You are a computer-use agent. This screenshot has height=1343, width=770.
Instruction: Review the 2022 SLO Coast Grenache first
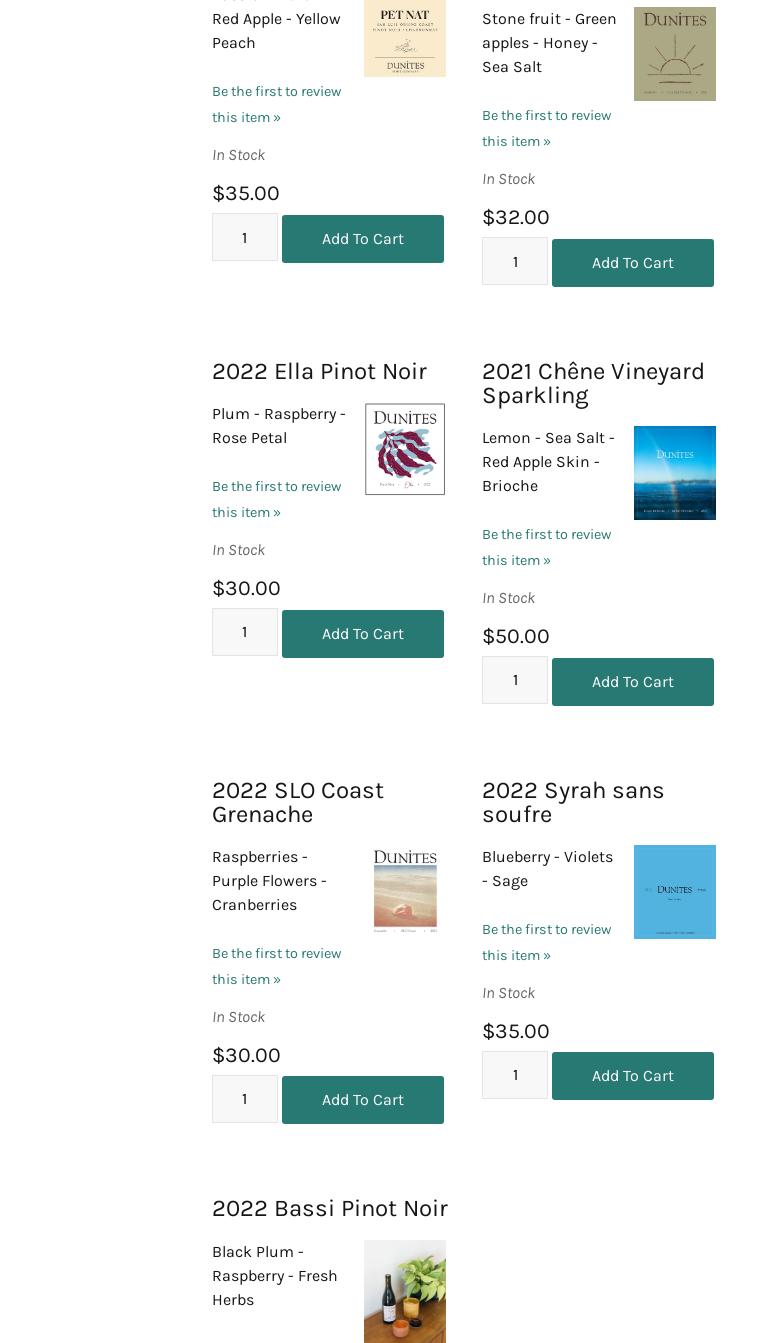[x=276, y=966]
